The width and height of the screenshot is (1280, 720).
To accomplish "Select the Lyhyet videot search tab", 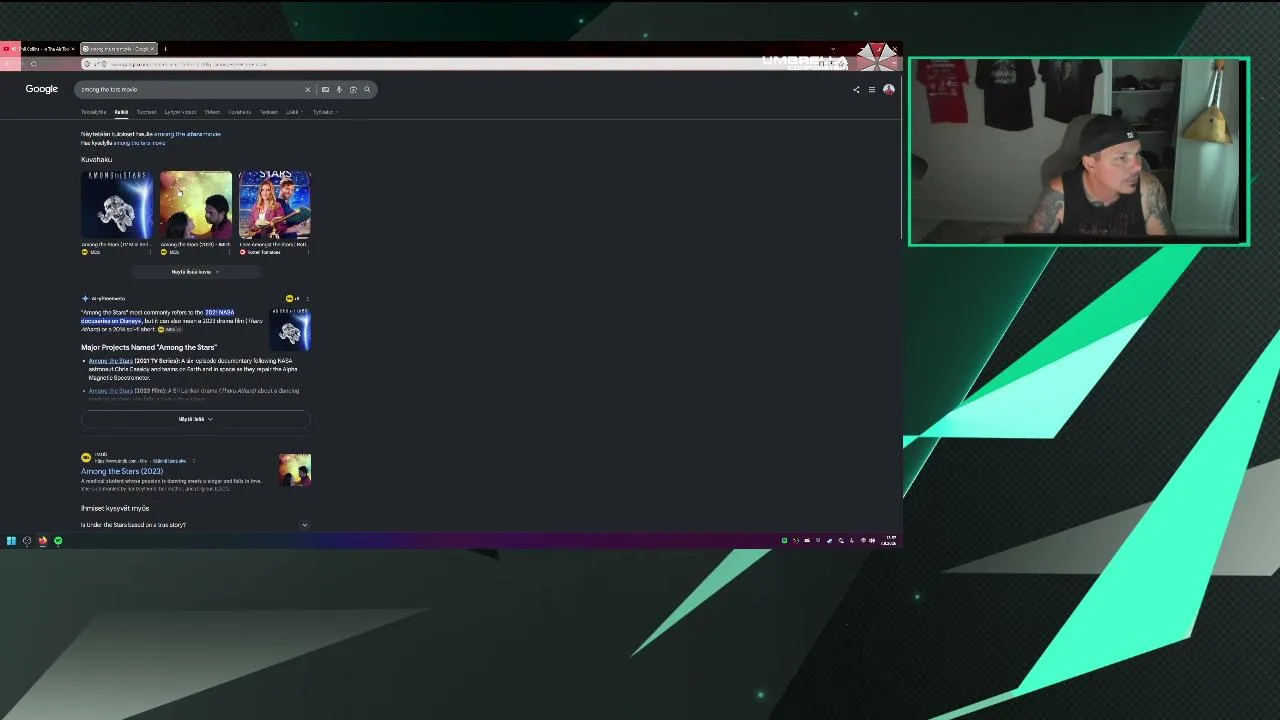I will (180, 112).
